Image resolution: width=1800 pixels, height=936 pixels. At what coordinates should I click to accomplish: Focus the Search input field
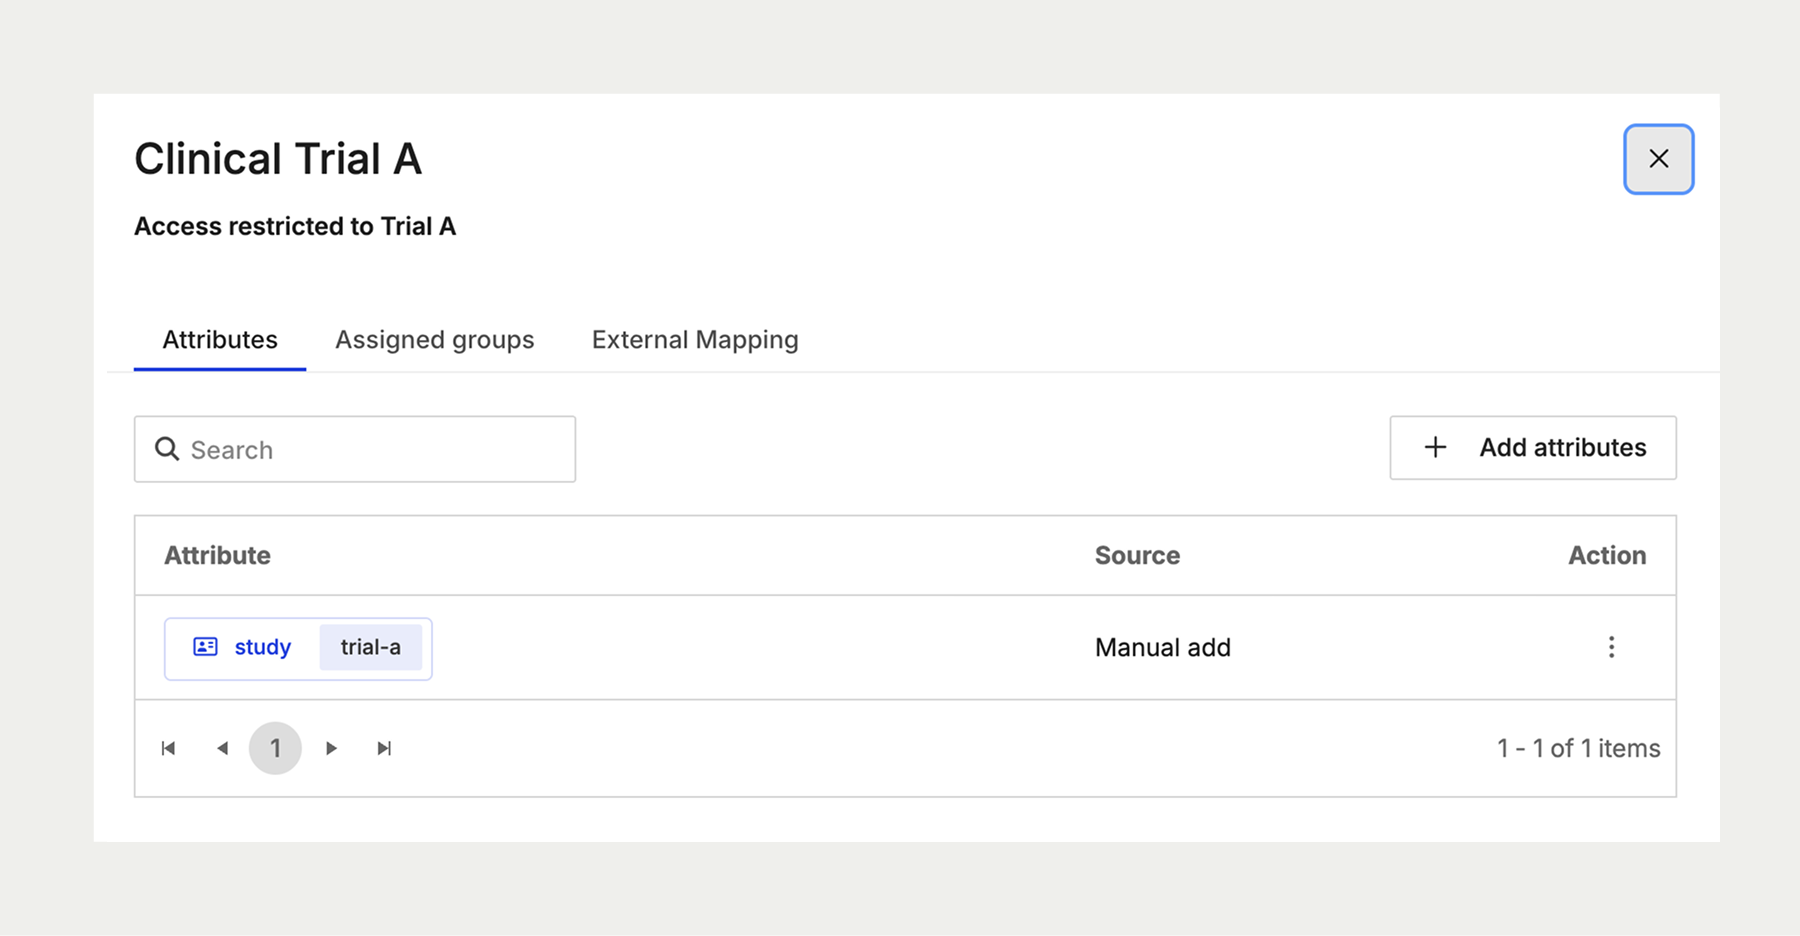(355, 449)
